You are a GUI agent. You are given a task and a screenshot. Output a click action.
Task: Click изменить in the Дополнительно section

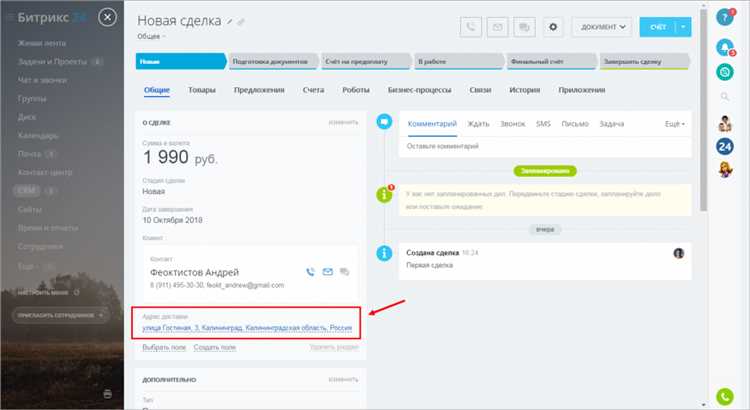click(x=343, y=379)
